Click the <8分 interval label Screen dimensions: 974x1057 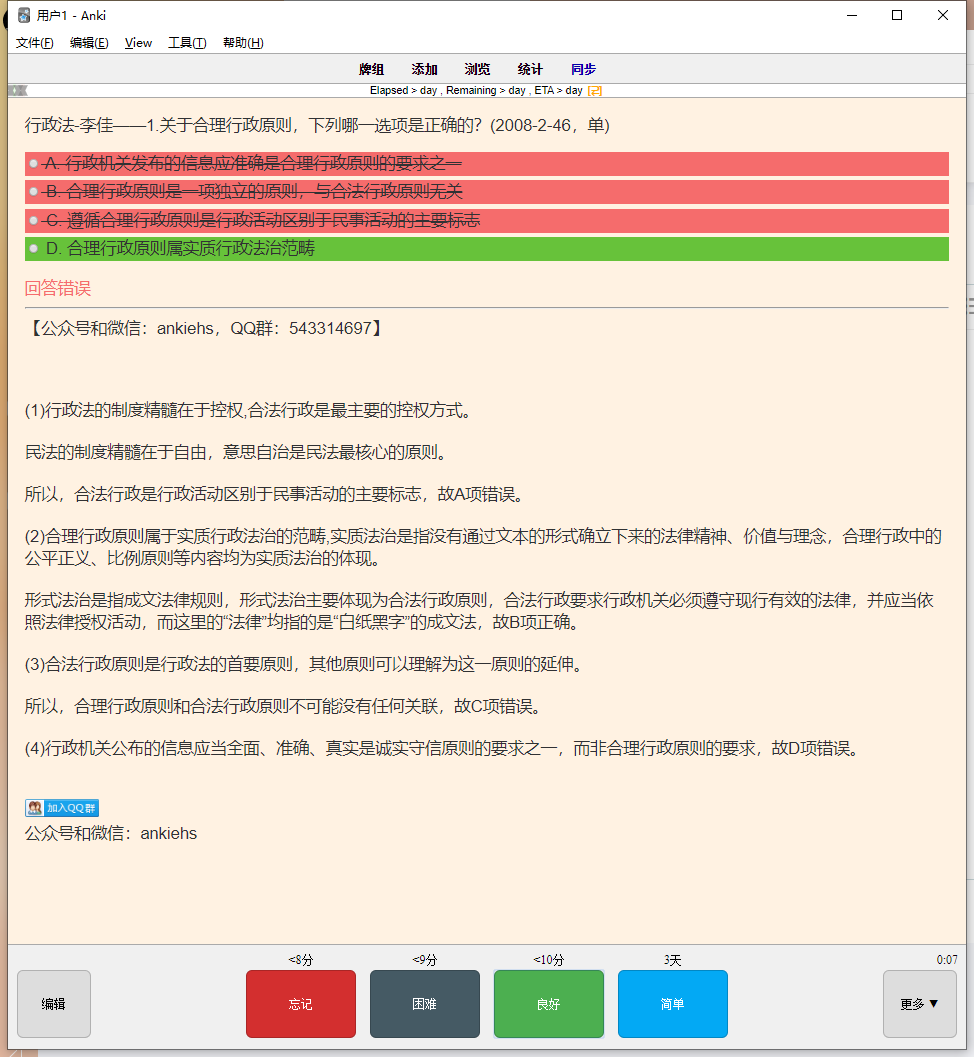point(301,960)
